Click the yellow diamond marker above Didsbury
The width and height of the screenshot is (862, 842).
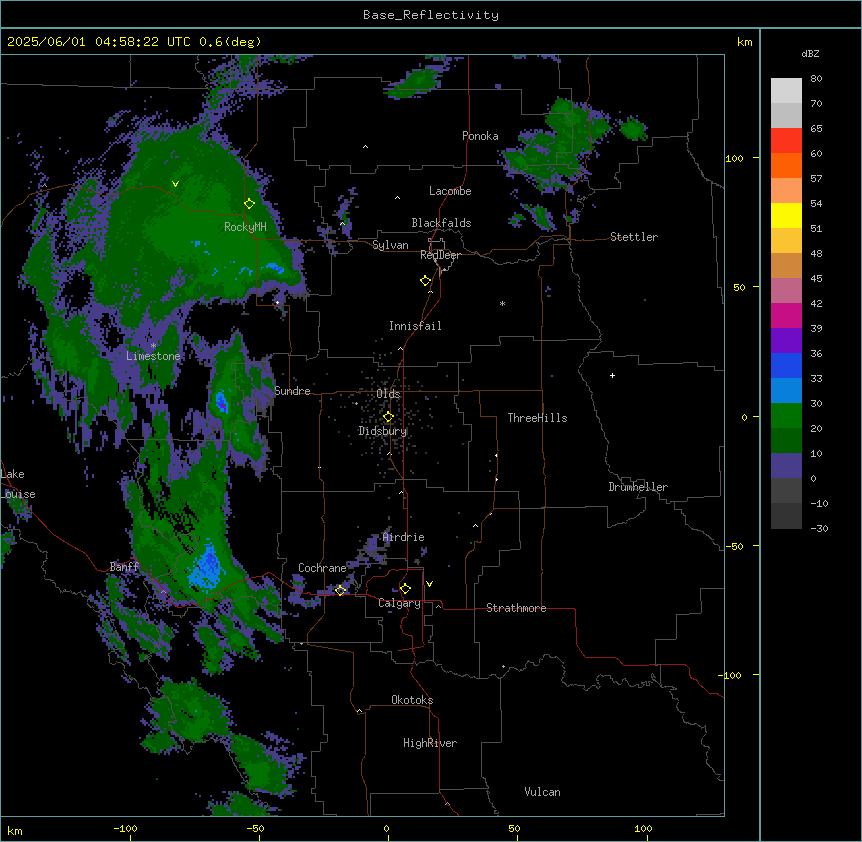388,417
